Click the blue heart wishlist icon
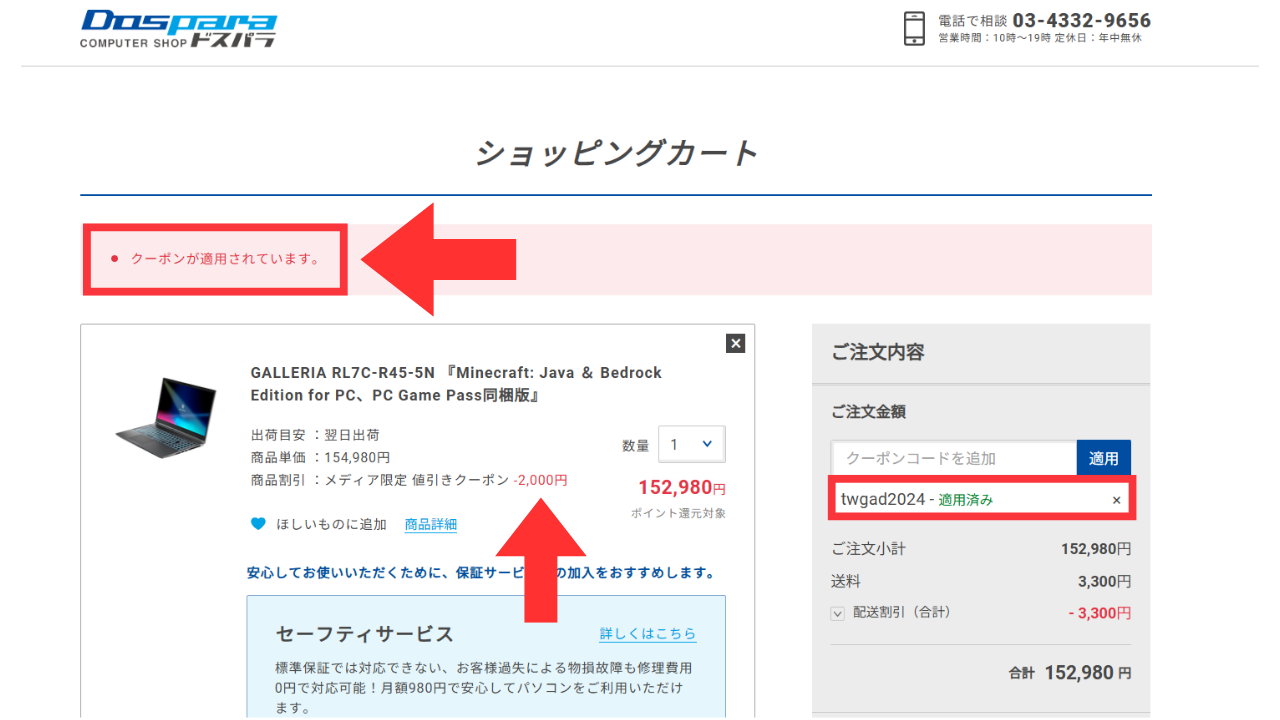The width and height of the screenshot is (1280, 720). click(258, 524)
